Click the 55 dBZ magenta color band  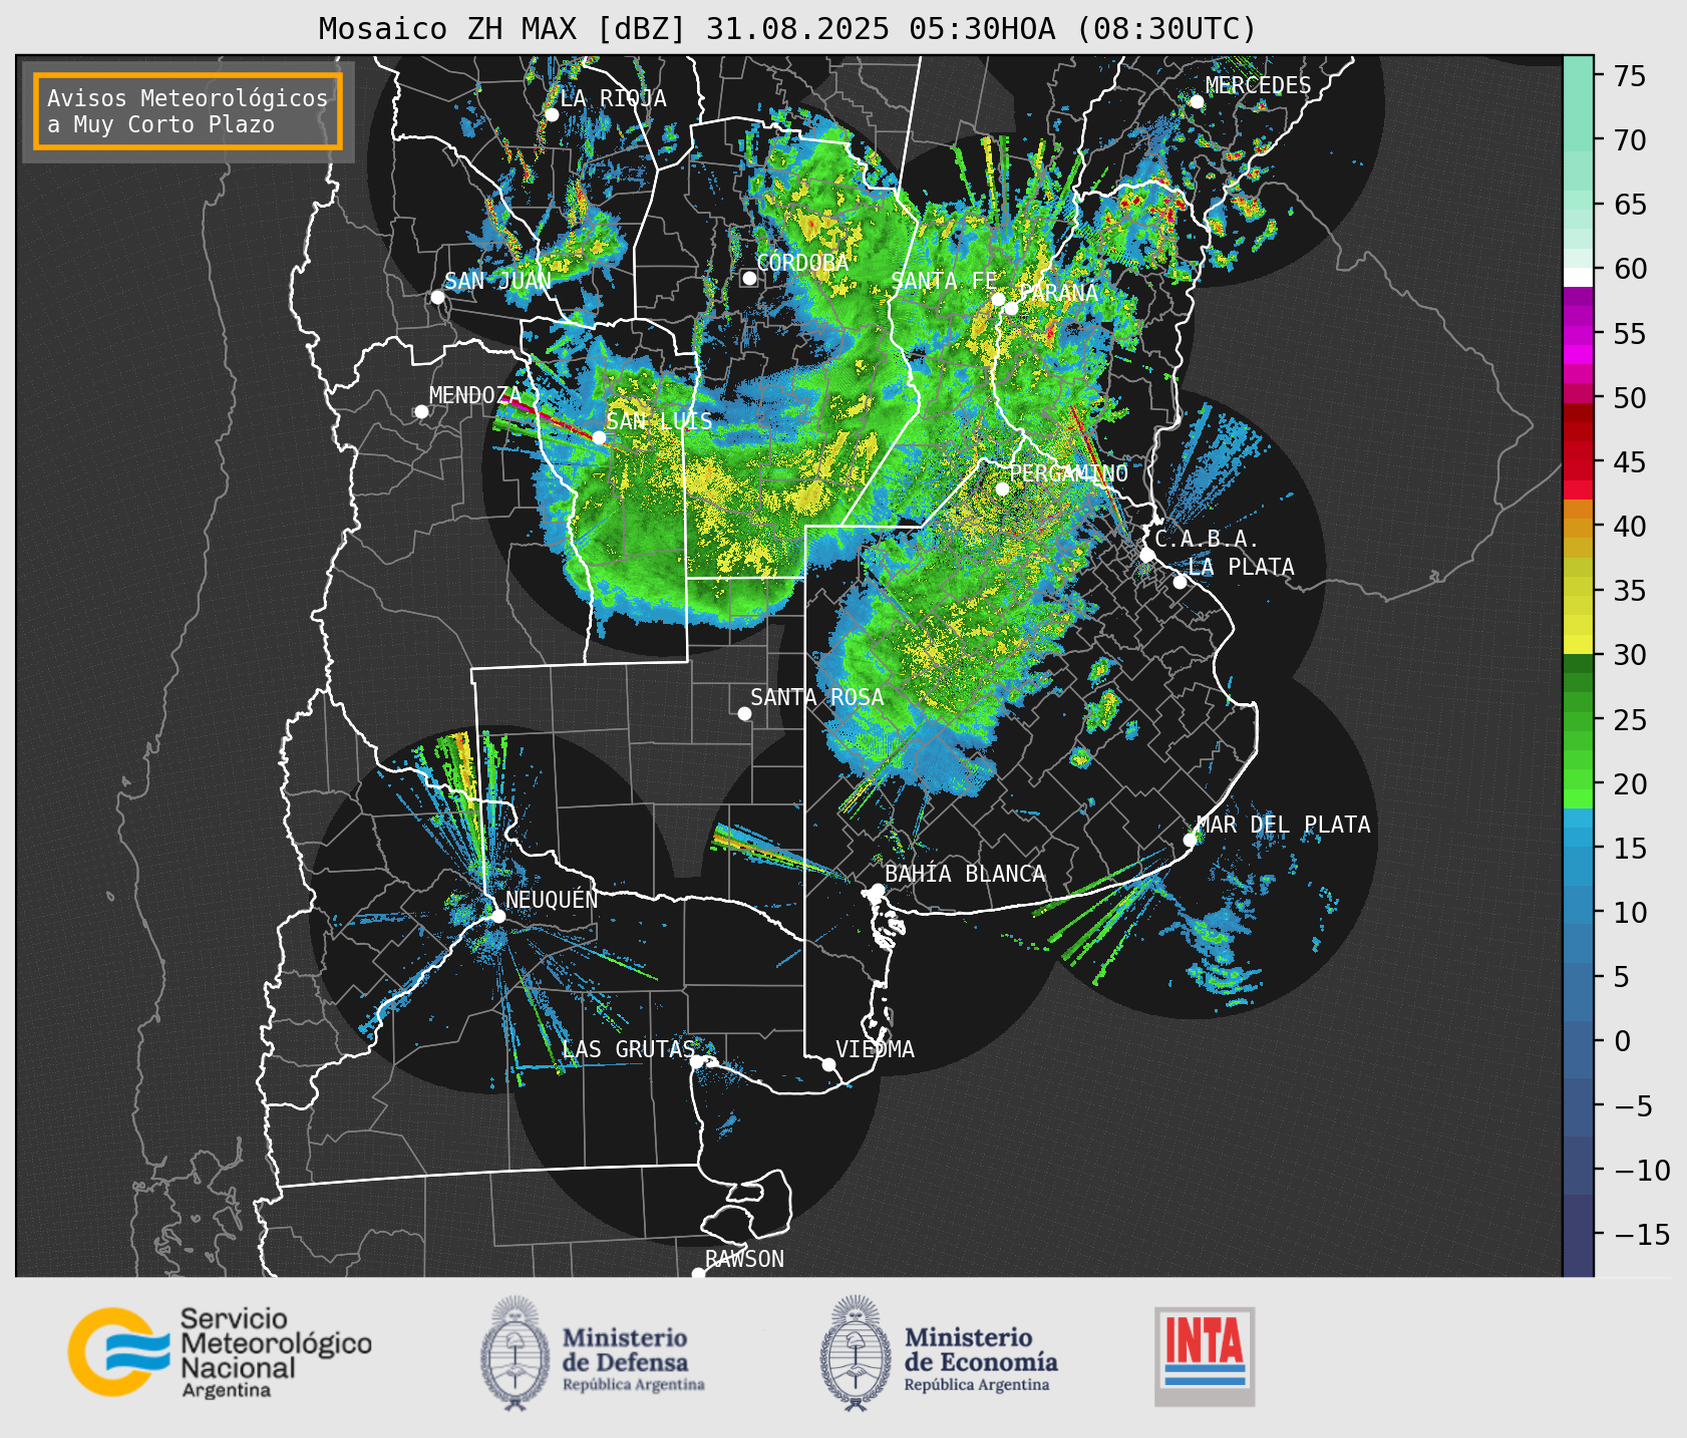[x=1578, y=334]
